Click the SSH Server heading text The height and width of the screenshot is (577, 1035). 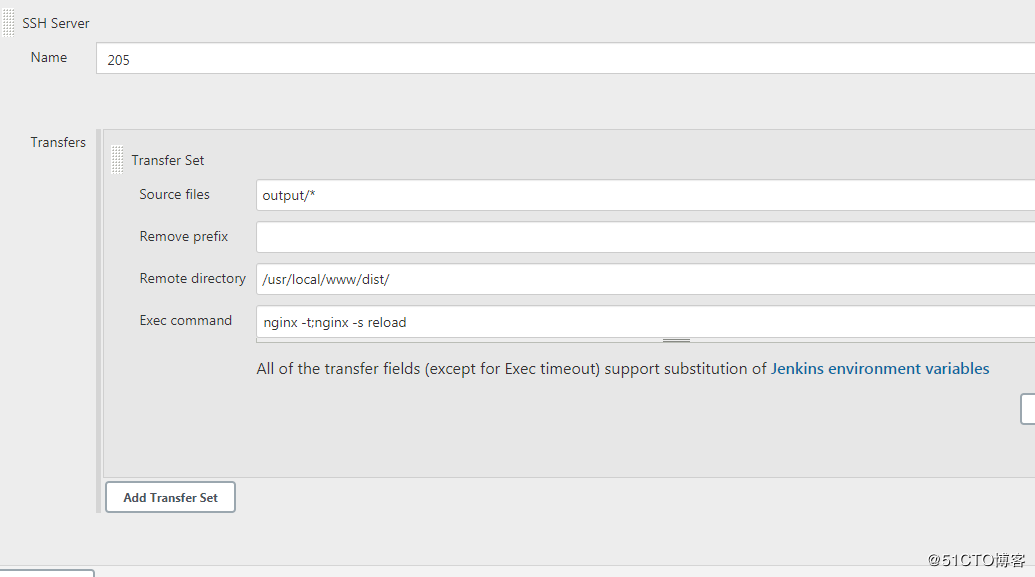56,22
